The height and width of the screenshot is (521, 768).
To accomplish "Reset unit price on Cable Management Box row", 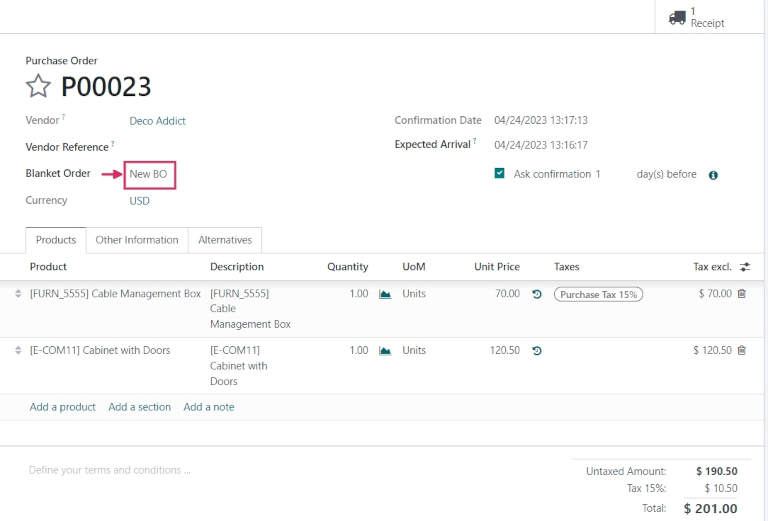I will pyautogui.click(x=537, y=295).
